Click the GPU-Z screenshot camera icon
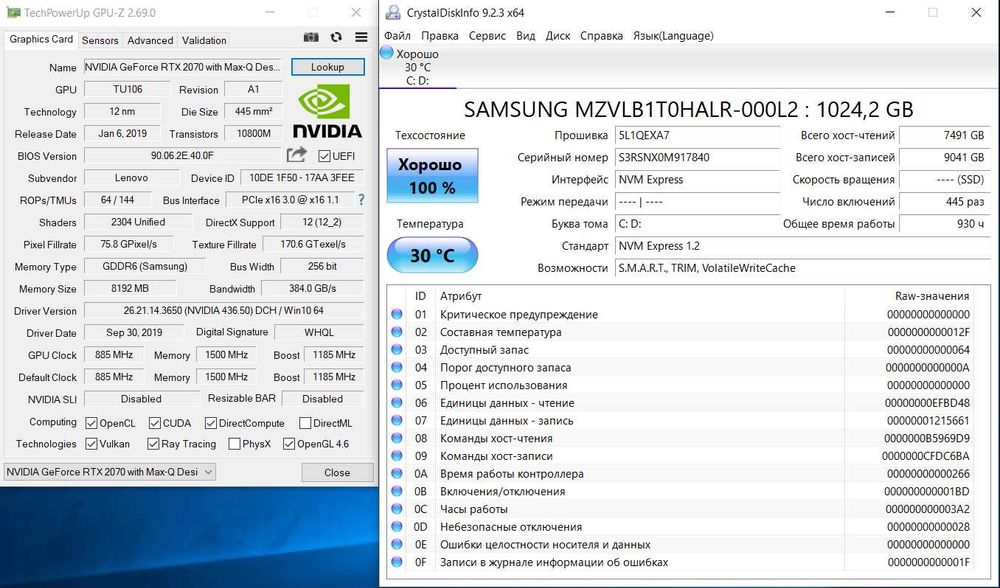This screenshot has height=588, width=1000. coord(311,38)
